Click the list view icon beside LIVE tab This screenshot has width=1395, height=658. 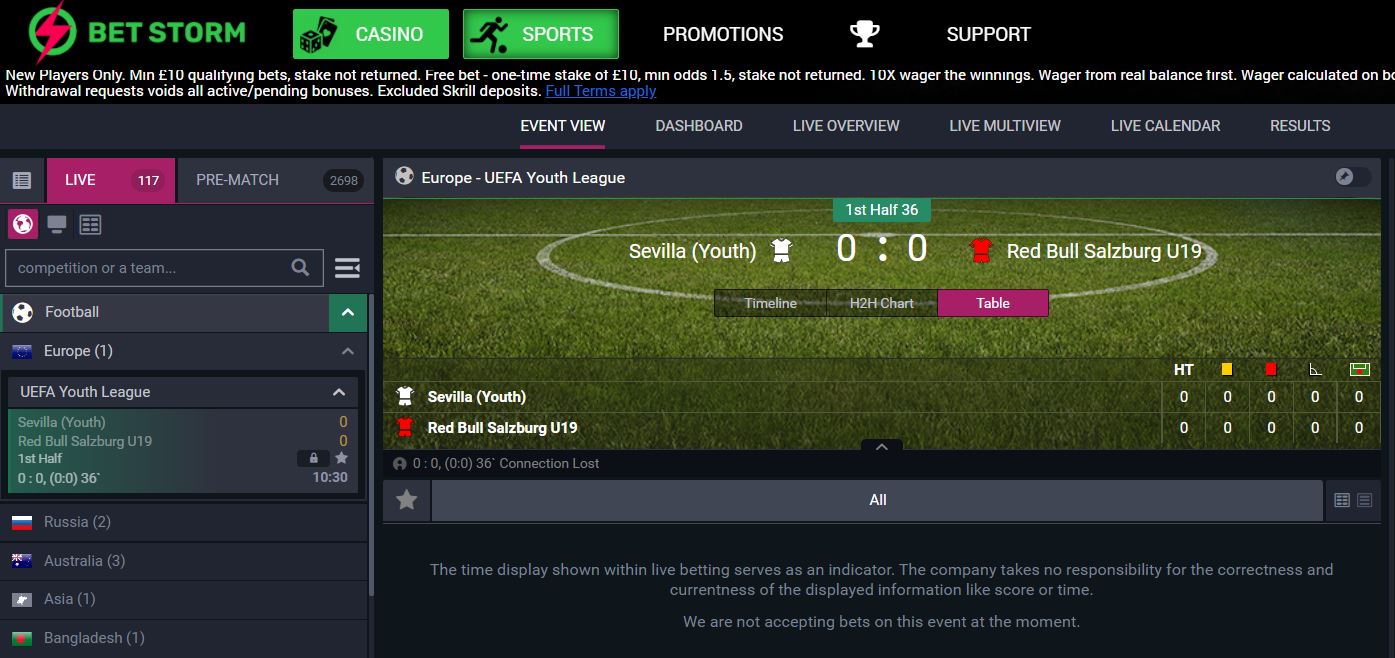[22, 180]
